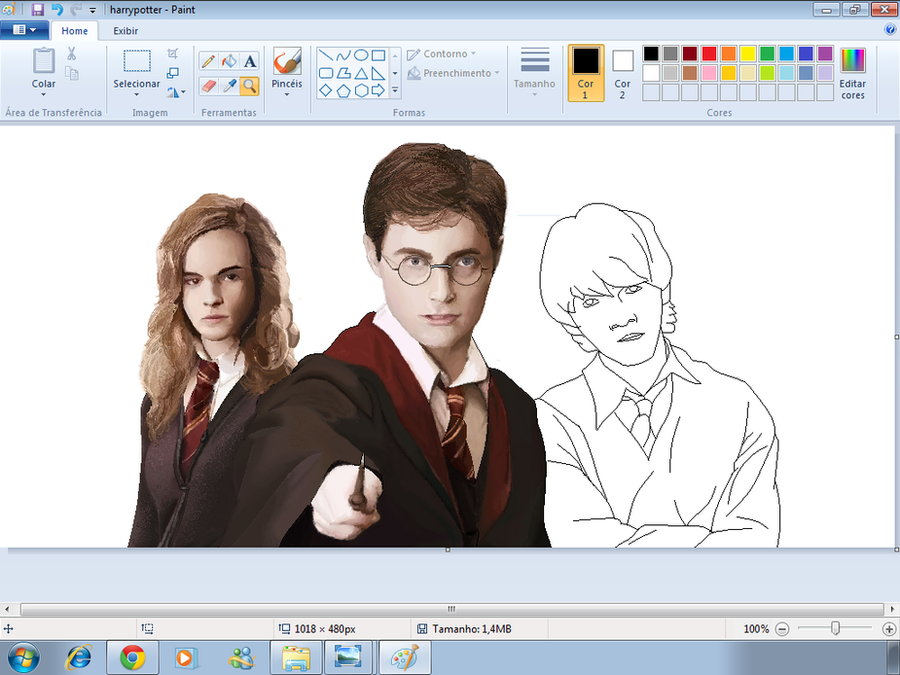Open the Colar dropdown arrow
This screenshot has width=900, height=675.
point(44,95)
